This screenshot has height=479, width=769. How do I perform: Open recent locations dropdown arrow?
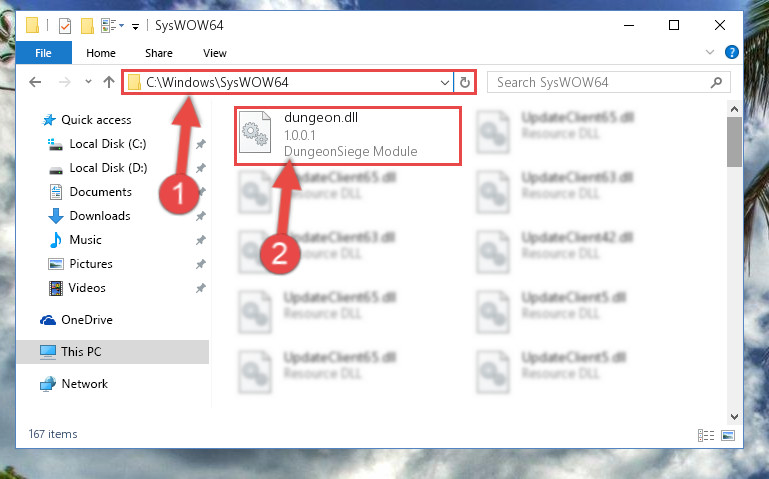click(88, 82)
